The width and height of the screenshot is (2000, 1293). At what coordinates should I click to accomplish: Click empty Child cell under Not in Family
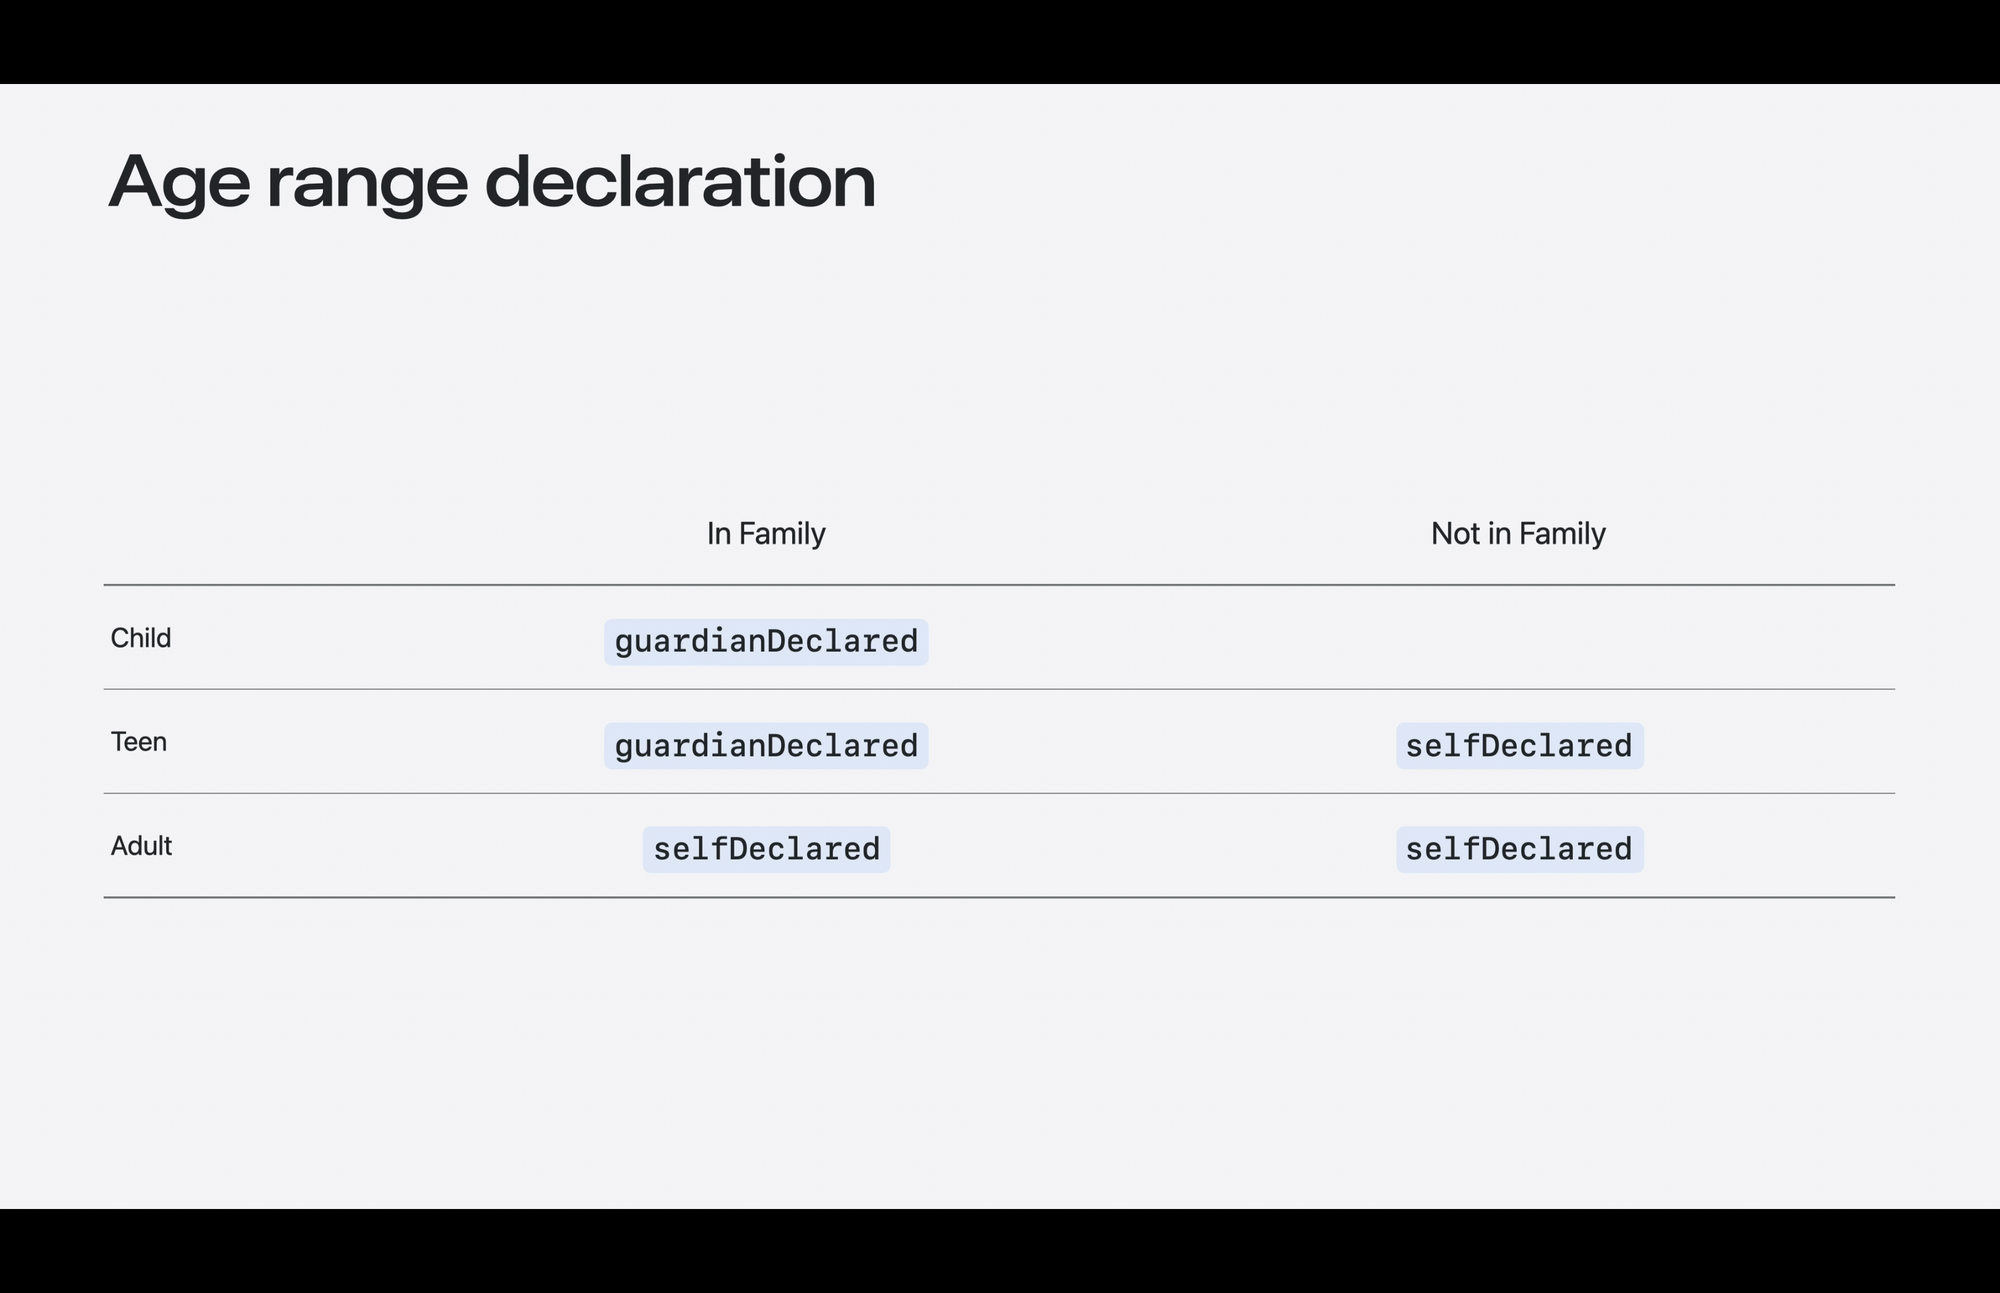pyautogui.click(x=1519, y=638)
